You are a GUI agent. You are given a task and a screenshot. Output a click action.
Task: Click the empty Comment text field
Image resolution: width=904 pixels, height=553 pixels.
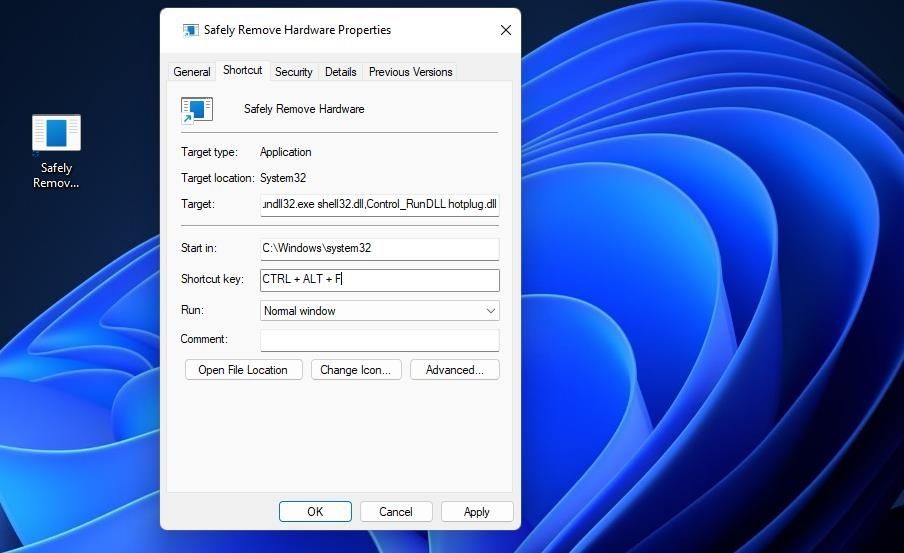[379, 340]
